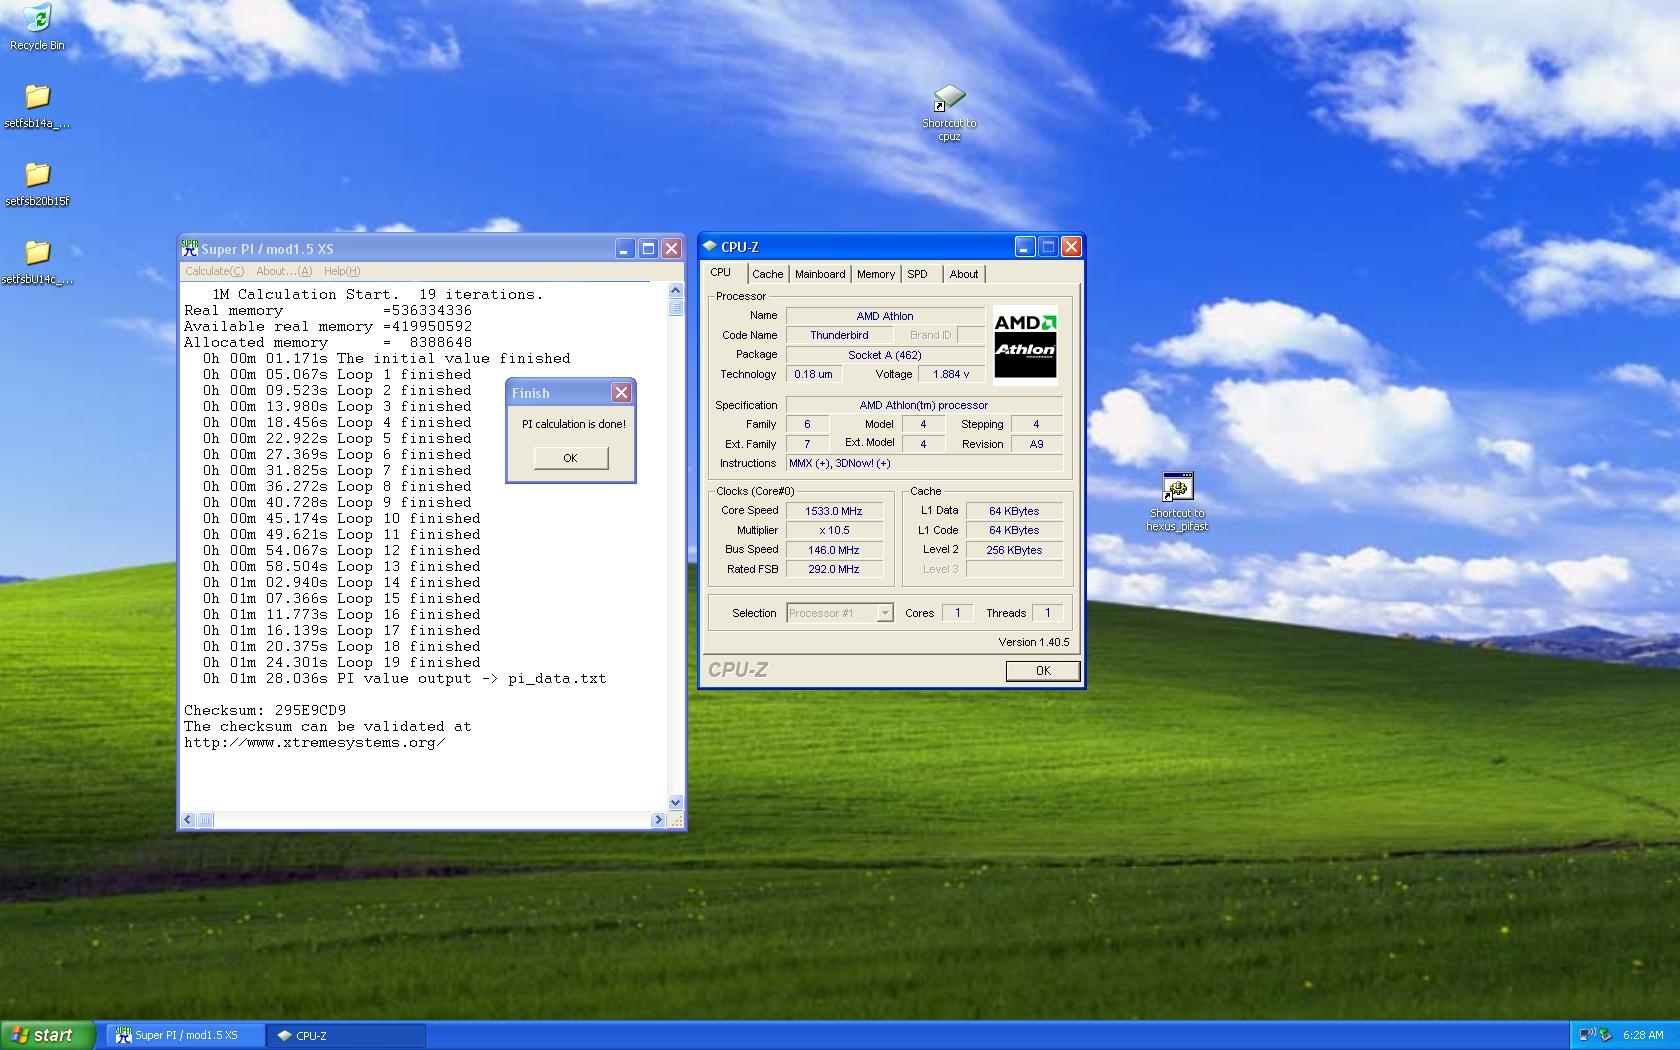Click the 'Loop 19 finished' line
1680x1050 pixels.
tap(342, 663)
